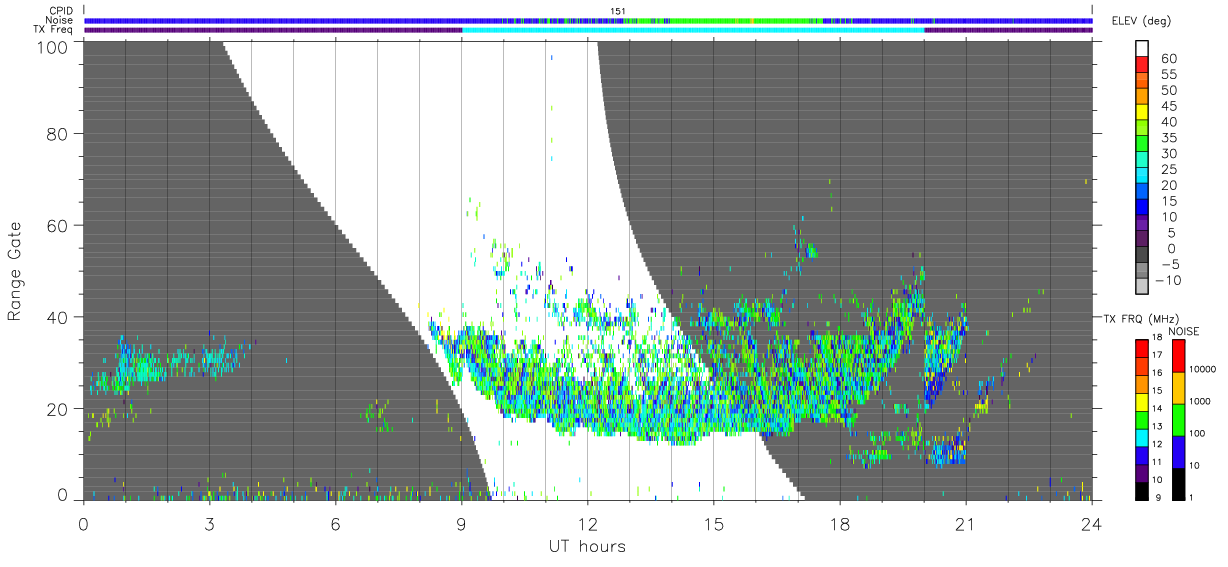Click the x-axis tick label '24'
Viewport: 1228px width, 567px height.
[1091, 523]
